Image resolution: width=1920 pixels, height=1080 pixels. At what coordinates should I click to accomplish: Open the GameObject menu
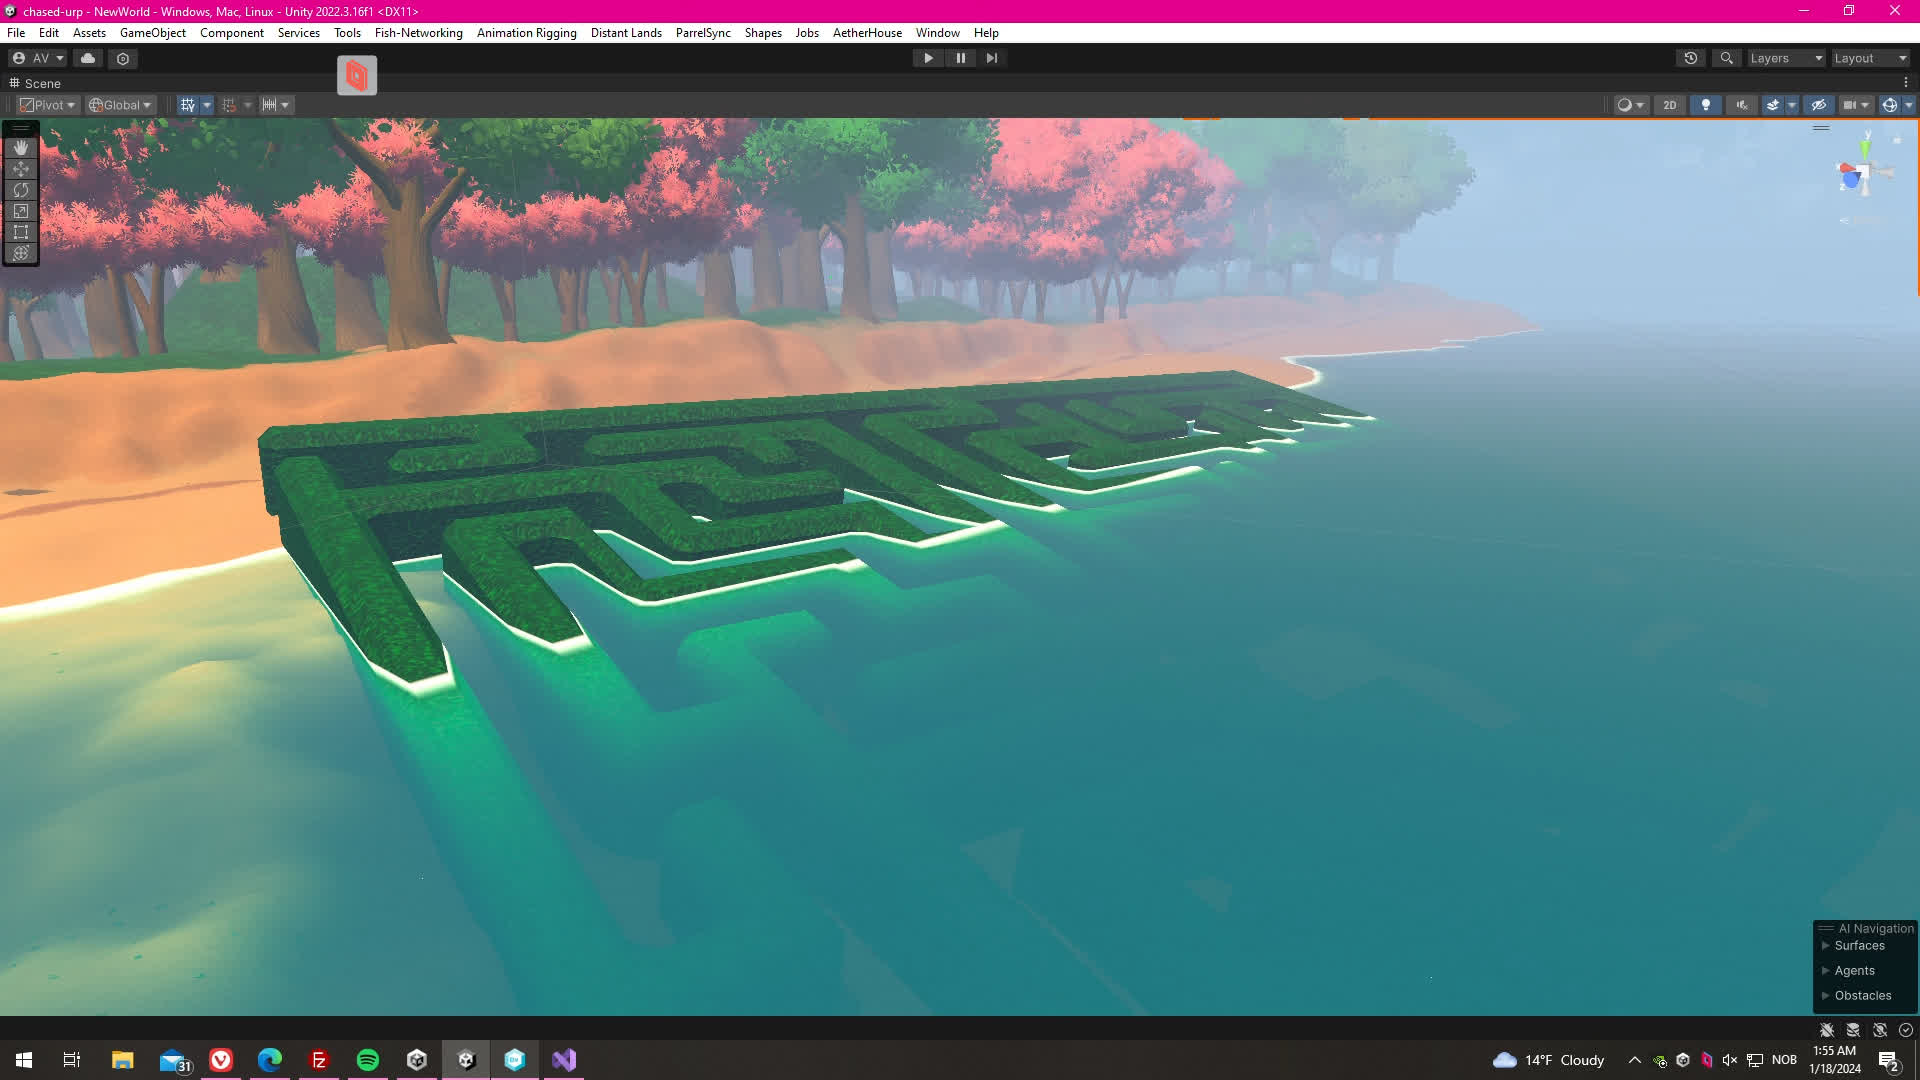click(x=152, y=33)
